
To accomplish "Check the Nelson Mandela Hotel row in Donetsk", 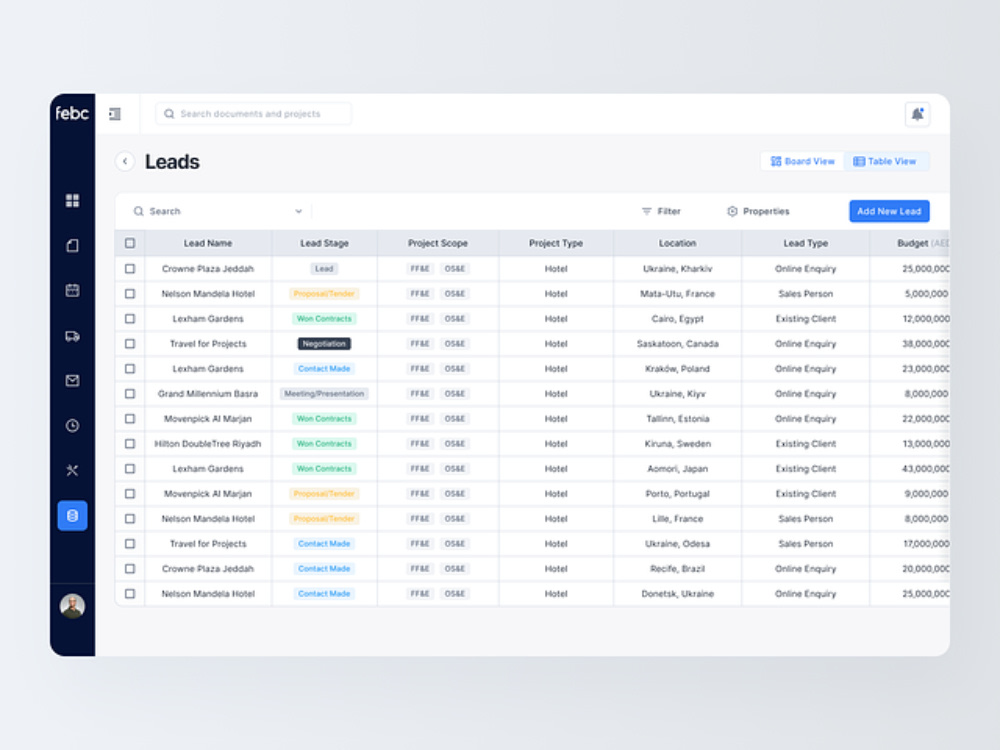I will tap(130, 593).
